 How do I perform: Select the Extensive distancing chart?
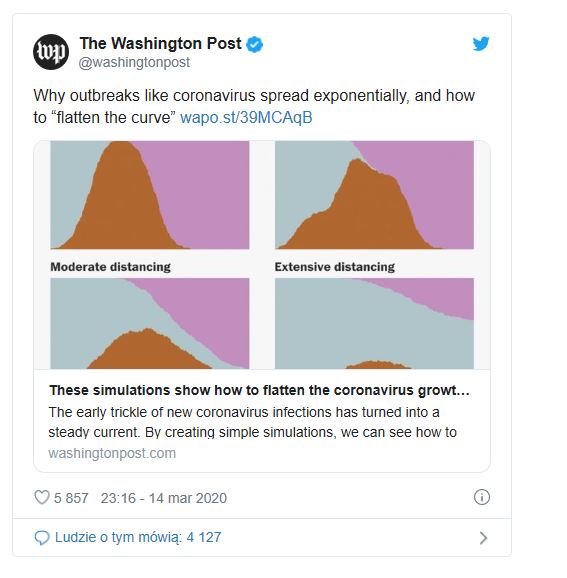[x=374, y=323]
